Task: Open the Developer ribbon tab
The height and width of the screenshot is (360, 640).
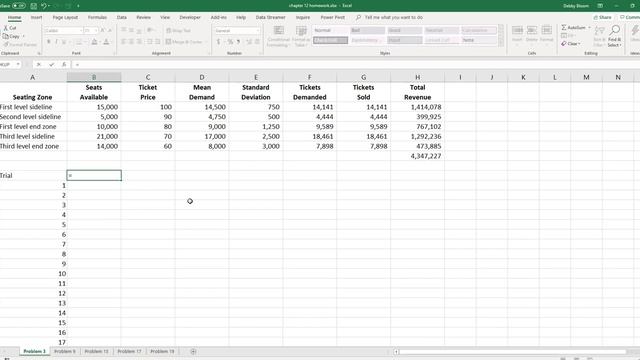Action: [x=190, y=18]
